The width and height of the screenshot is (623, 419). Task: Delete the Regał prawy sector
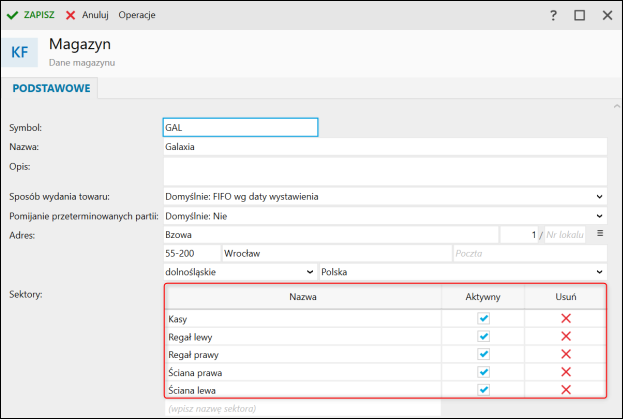[565, 354]
